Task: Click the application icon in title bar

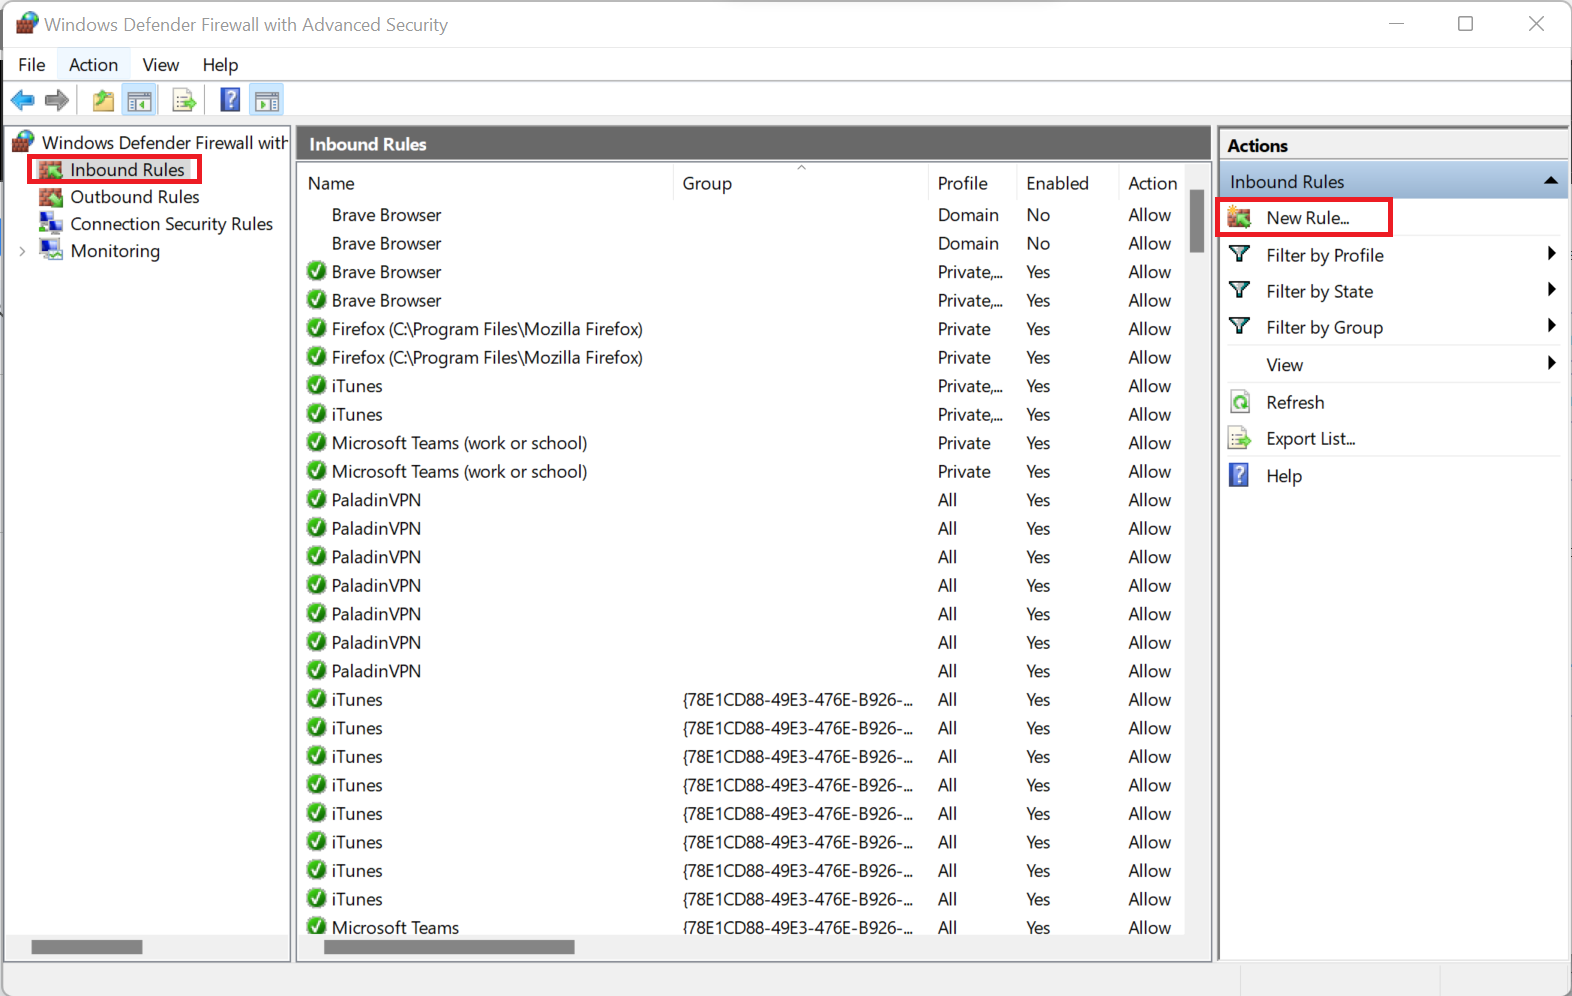Action: (x=26, y=23)
